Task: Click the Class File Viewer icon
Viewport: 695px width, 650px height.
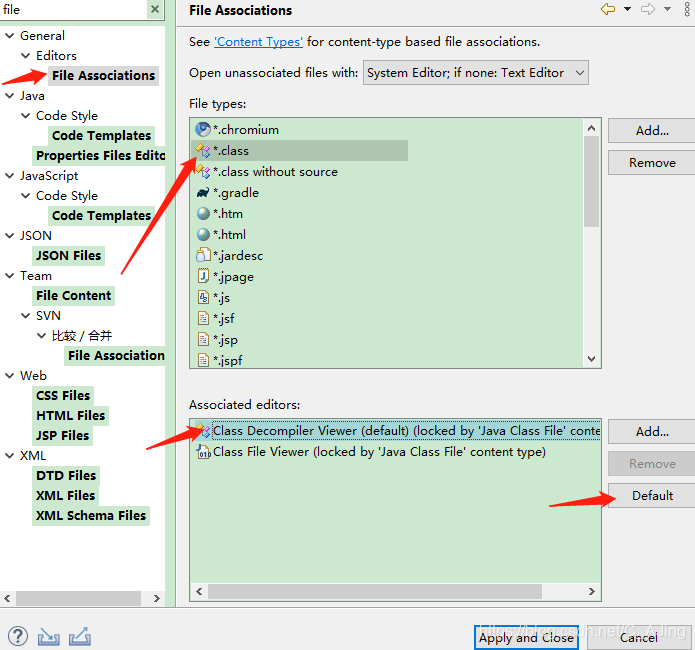Action: 203,452
